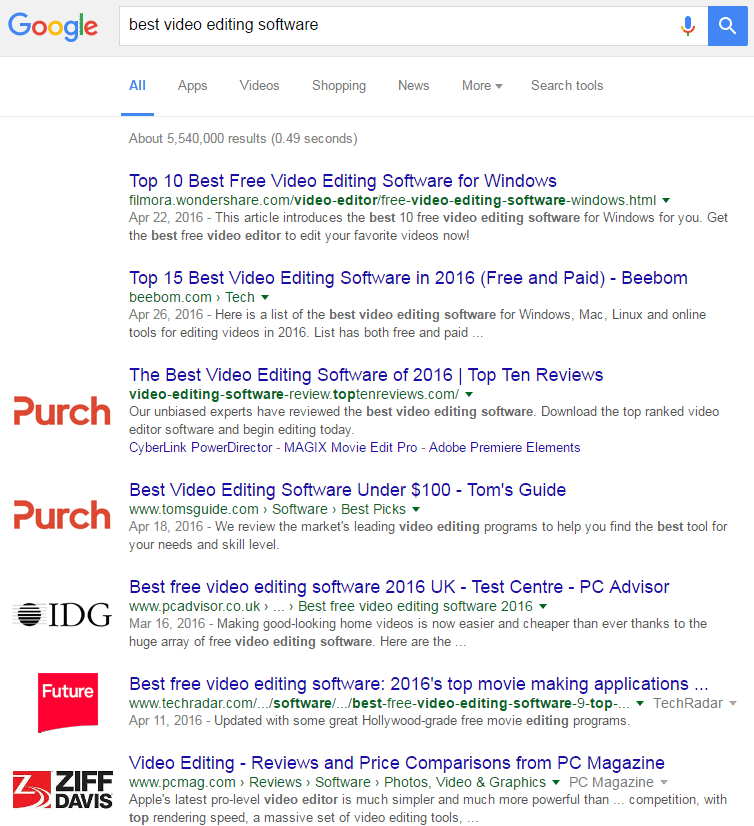The image size is (754, 826).
Task: Expand dropdown arrow next to tomsguide.com Best Picks
Action: 416,509
